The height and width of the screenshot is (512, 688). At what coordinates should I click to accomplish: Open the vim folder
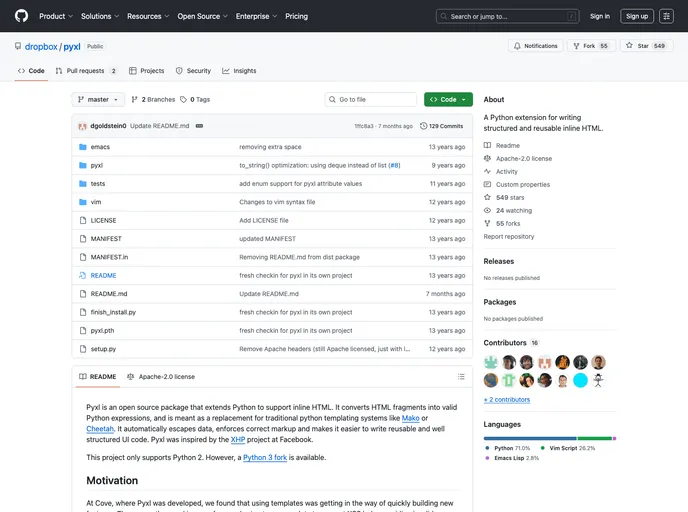point(96,202)
